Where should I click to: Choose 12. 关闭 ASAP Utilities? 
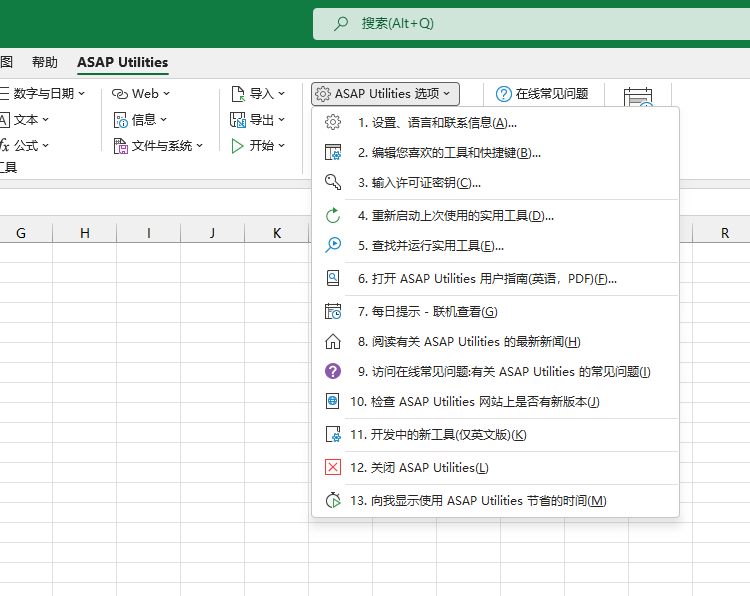(496, 467)
